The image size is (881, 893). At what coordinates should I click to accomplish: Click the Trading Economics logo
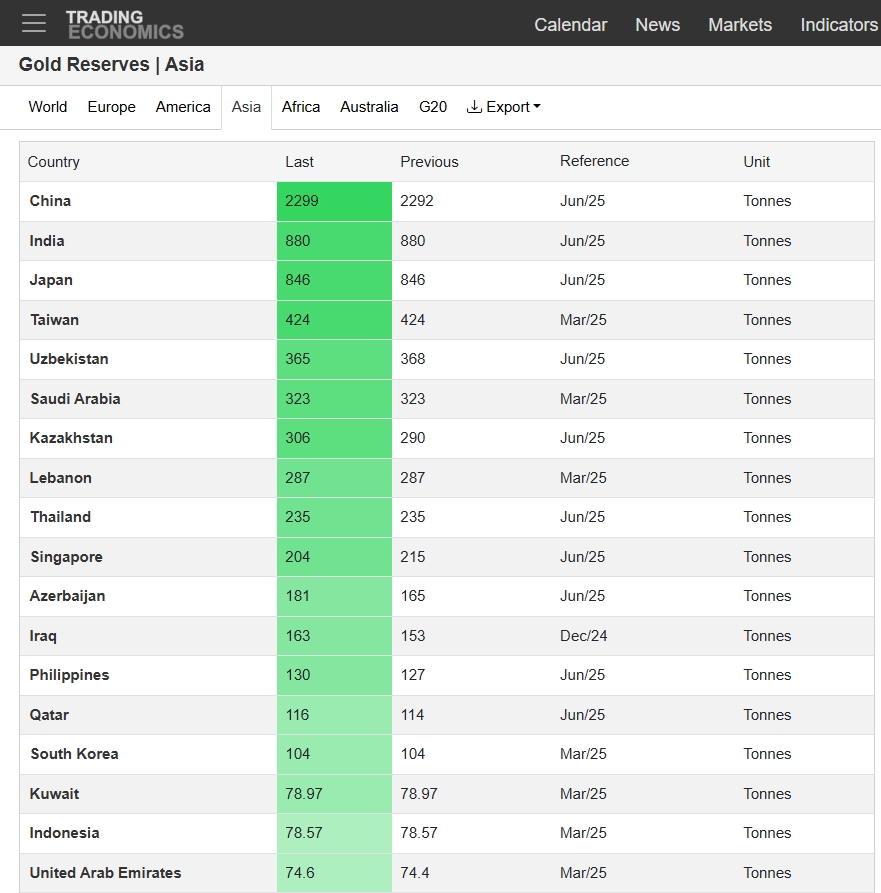[x=125, y=24]
